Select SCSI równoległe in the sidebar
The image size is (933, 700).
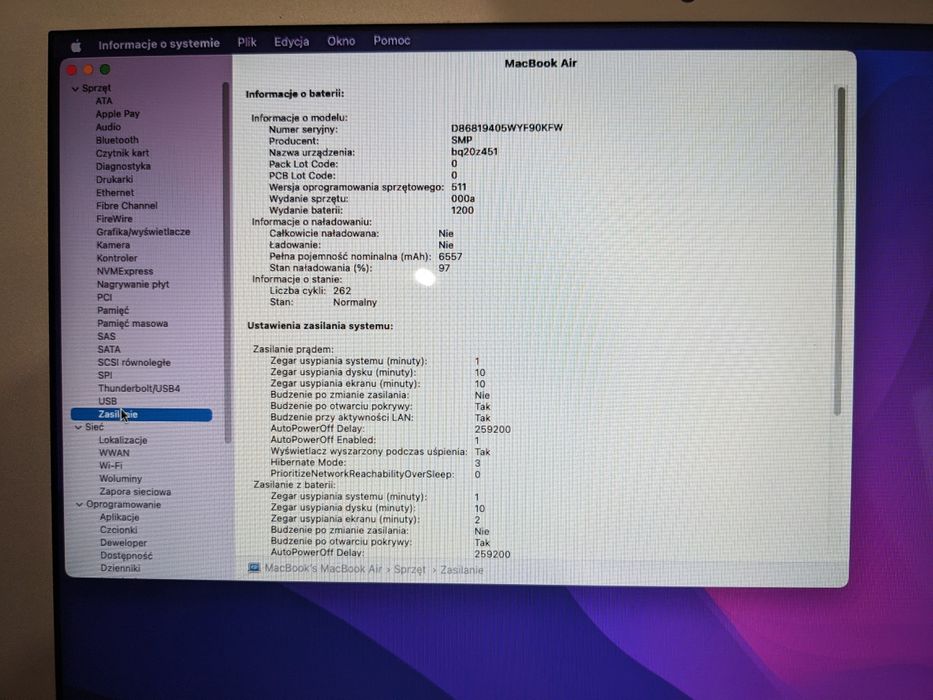tap(134, 362)
